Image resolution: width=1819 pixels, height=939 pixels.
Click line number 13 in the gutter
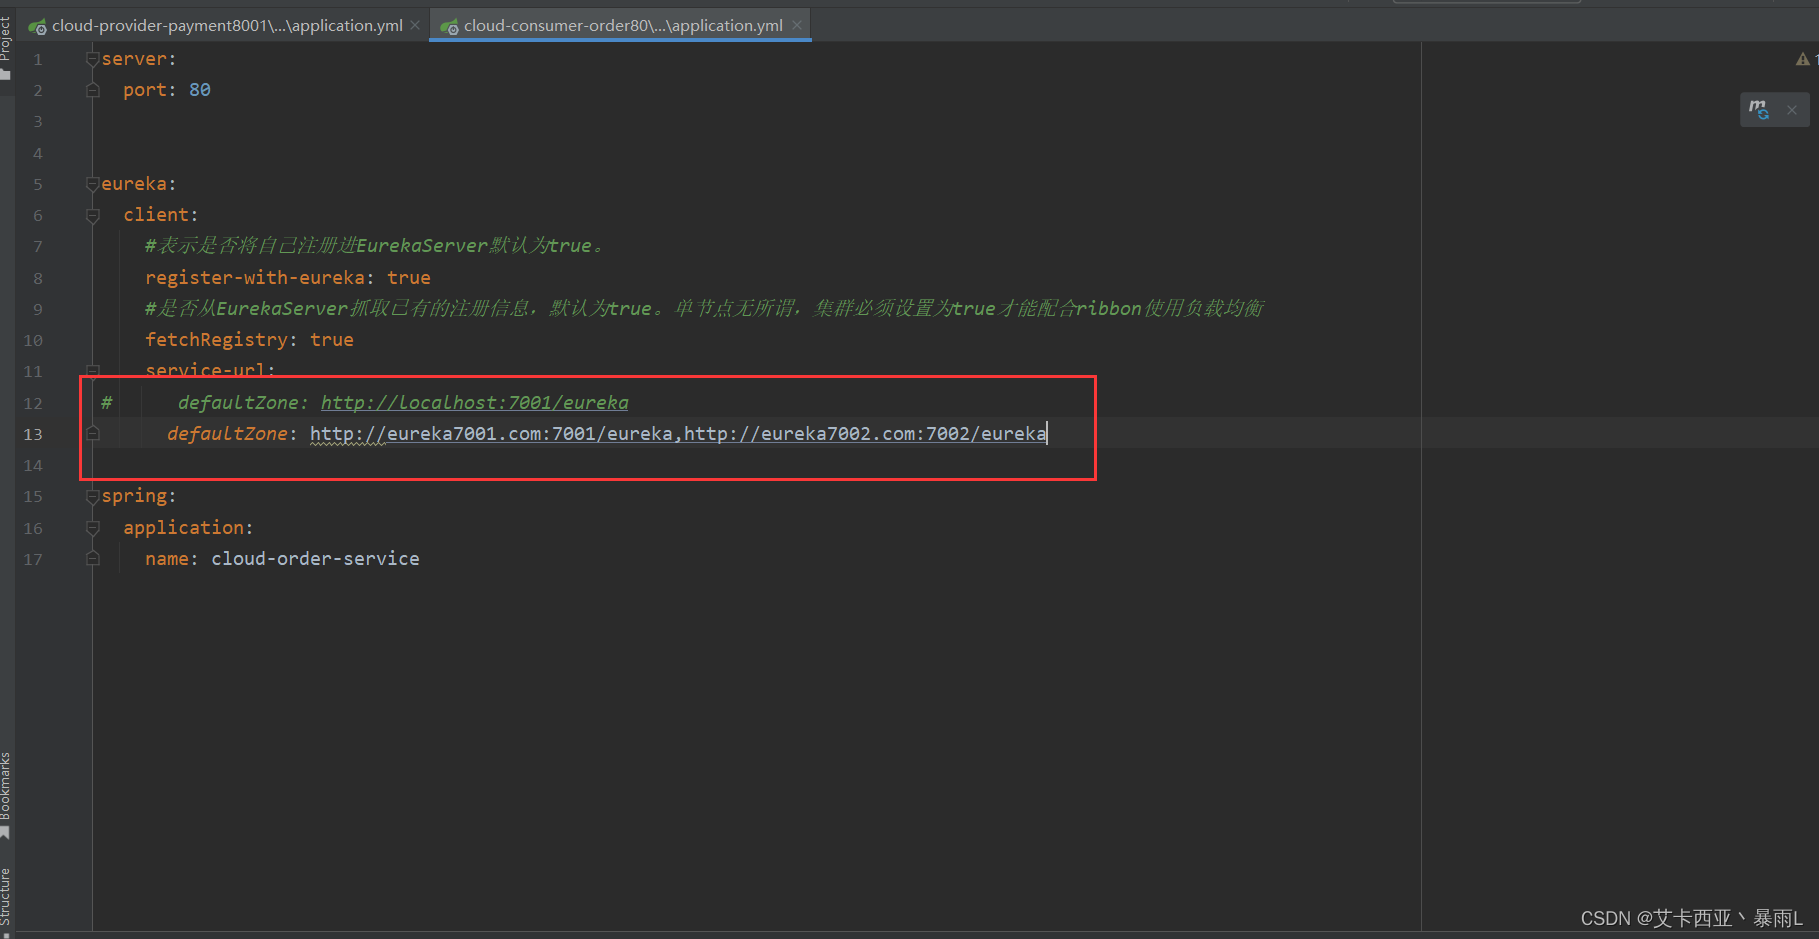[33, 434]
